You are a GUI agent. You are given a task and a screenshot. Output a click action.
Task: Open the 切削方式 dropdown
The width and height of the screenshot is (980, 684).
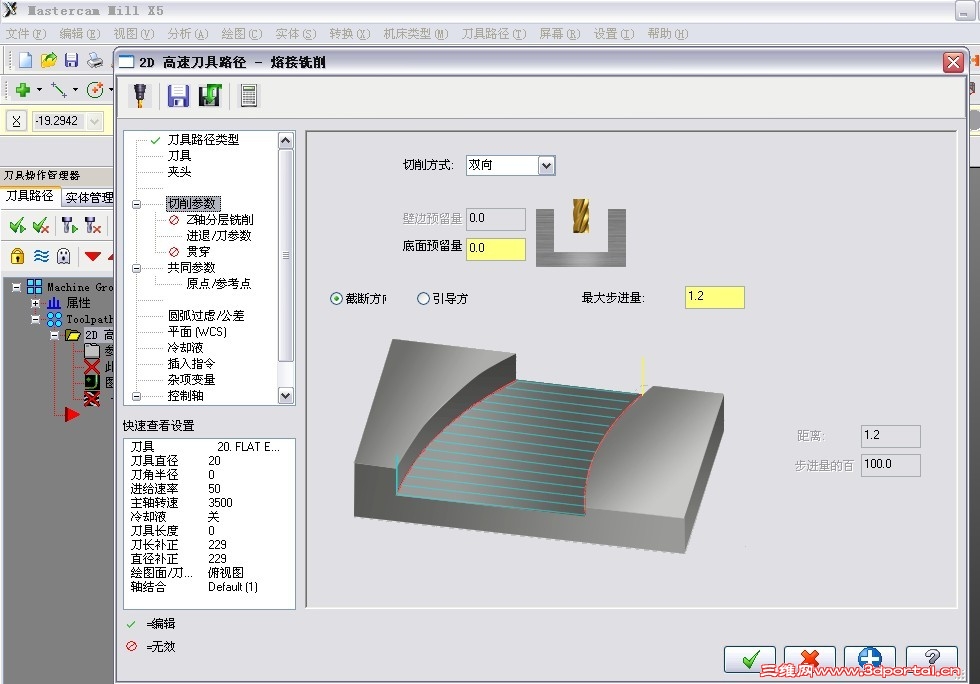click(546, 166)
